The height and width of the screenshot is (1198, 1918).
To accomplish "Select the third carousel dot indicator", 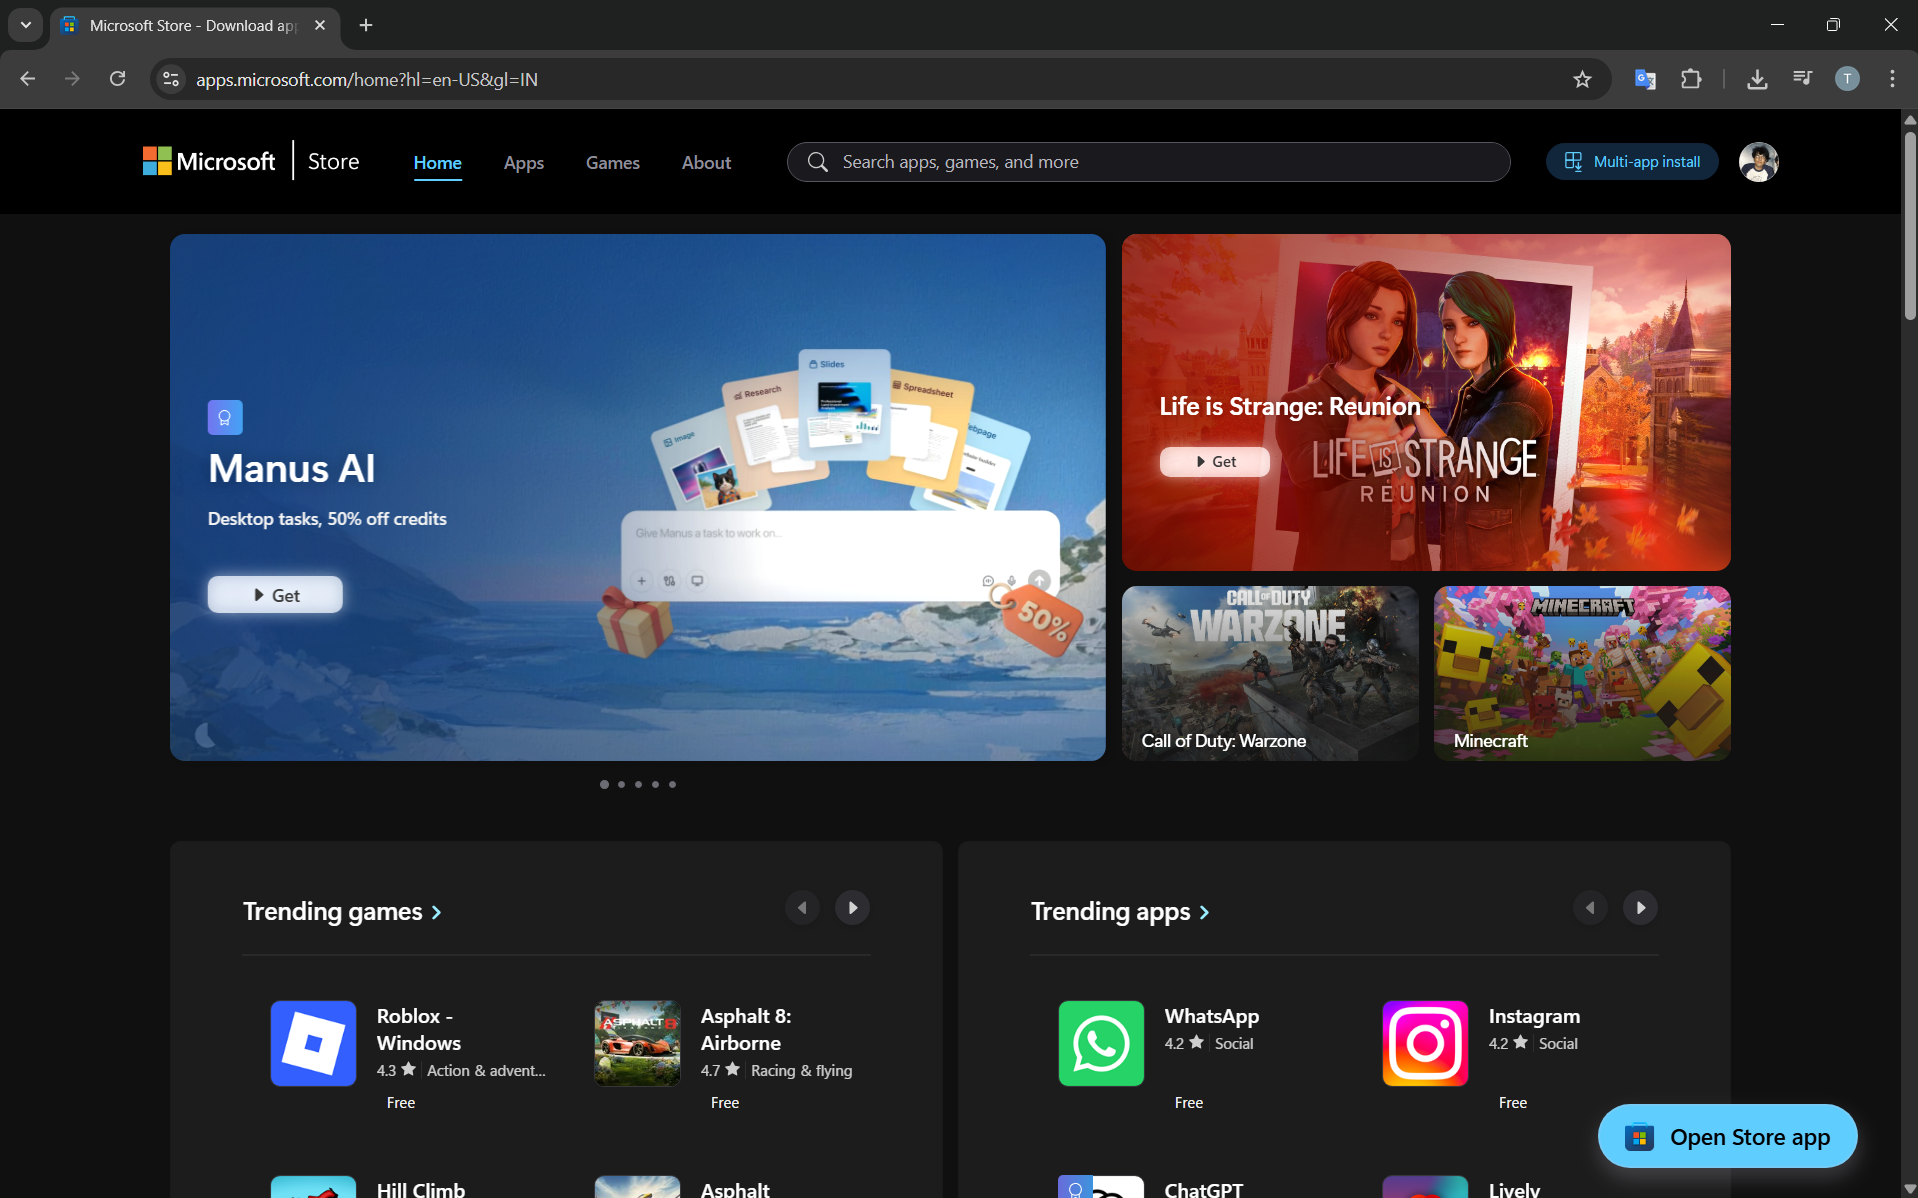I will [x=638, y=784].
